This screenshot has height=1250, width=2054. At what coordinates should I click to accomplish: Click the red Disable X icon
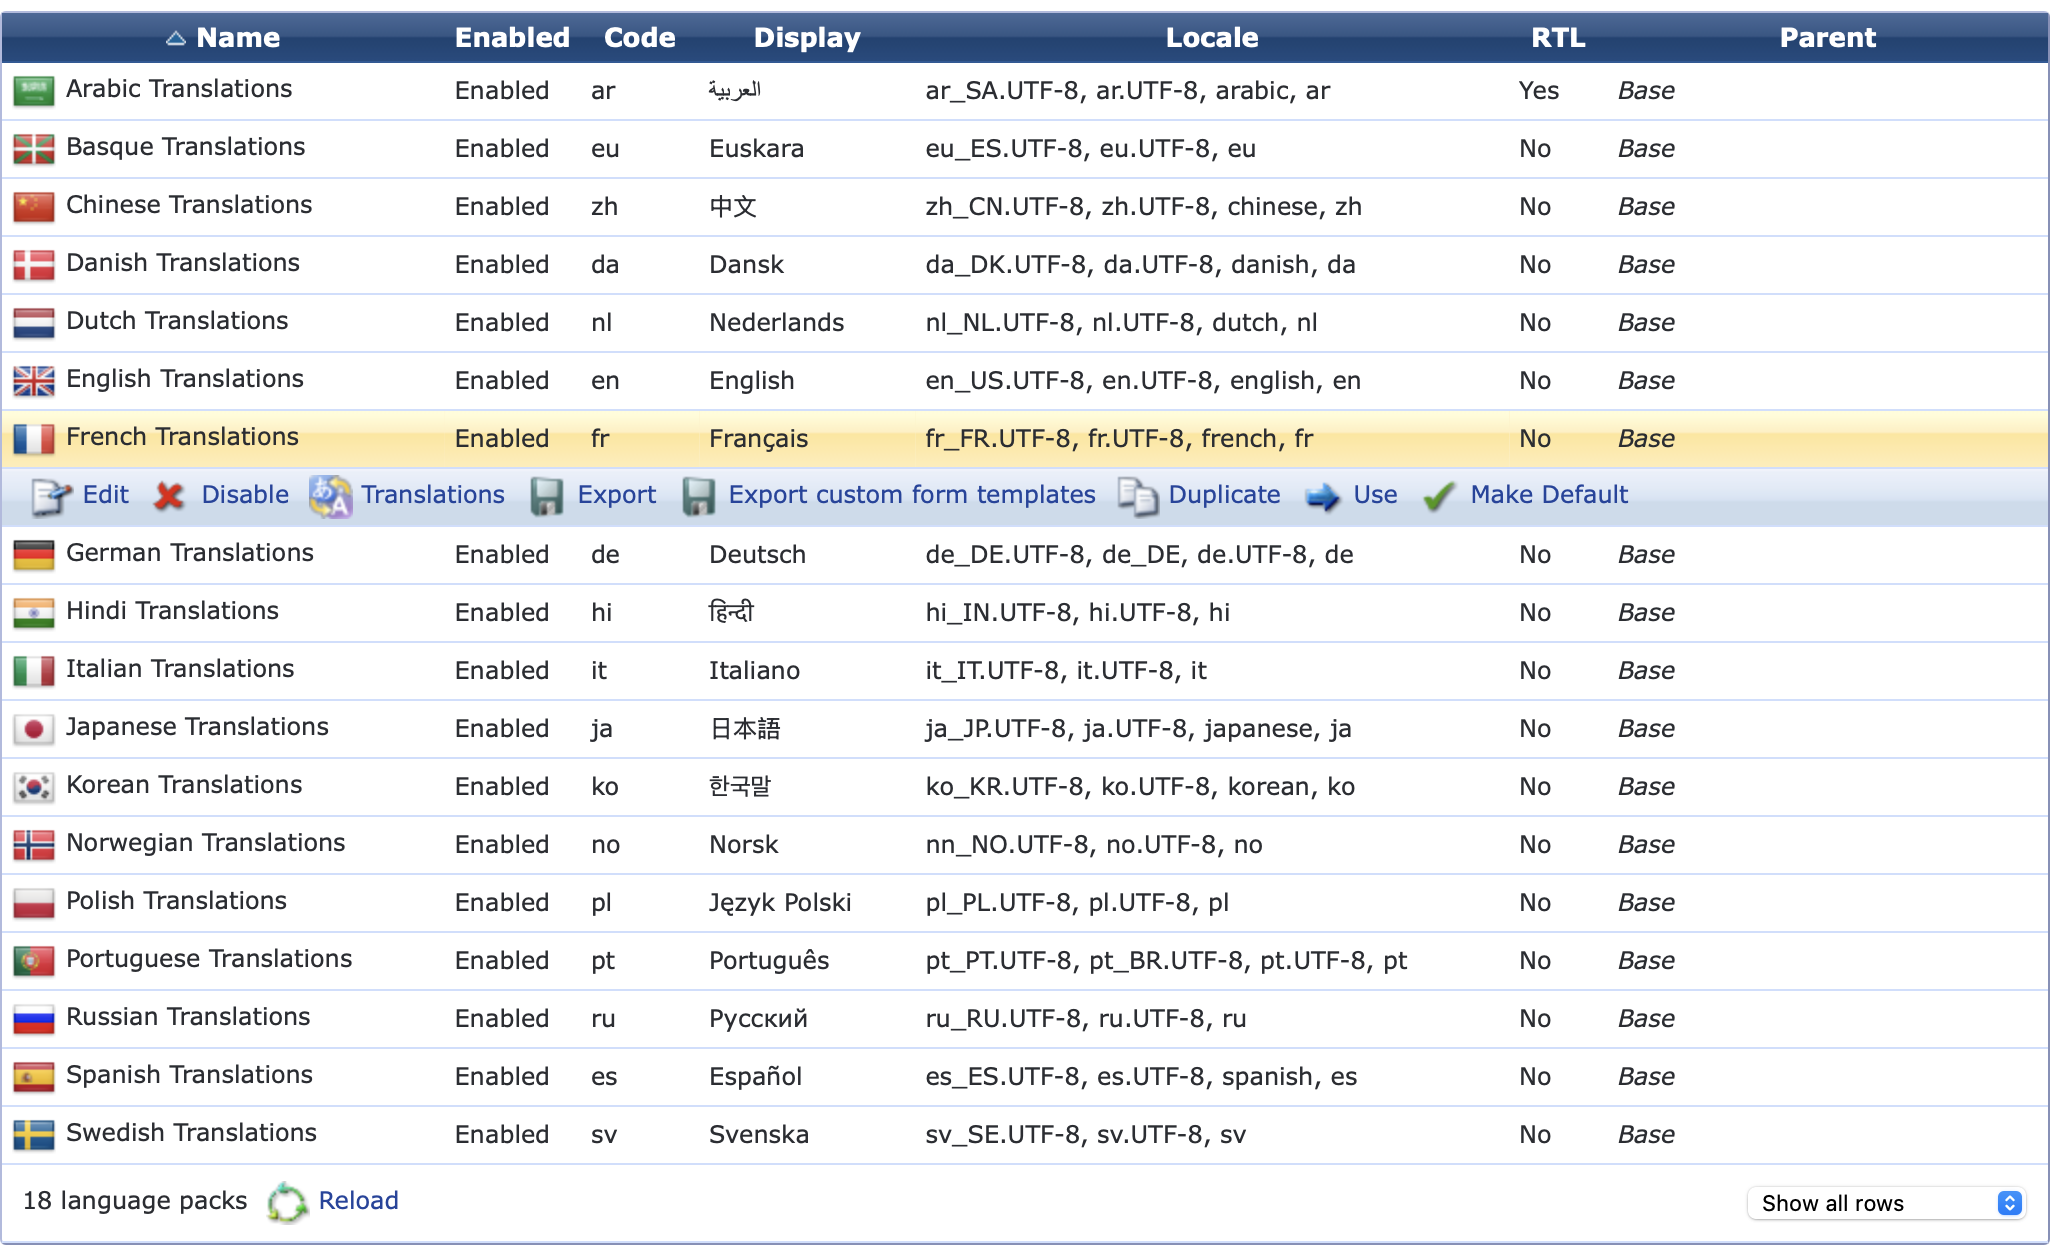click(170, 496)
